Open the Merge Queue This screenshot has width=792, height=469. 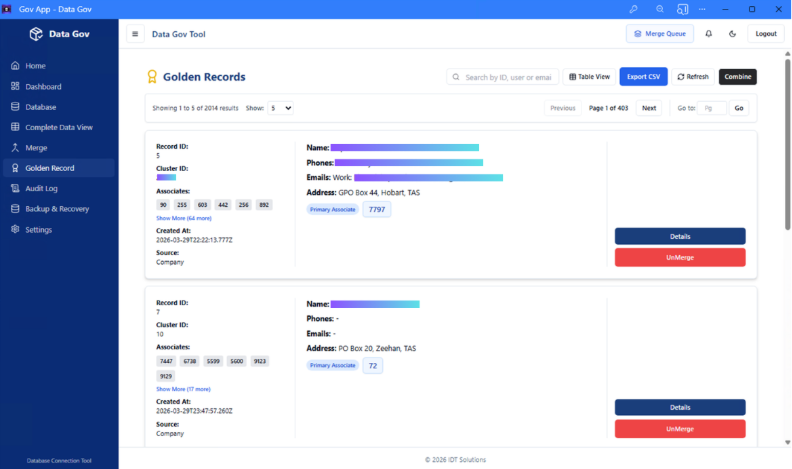tap(660, 34)
